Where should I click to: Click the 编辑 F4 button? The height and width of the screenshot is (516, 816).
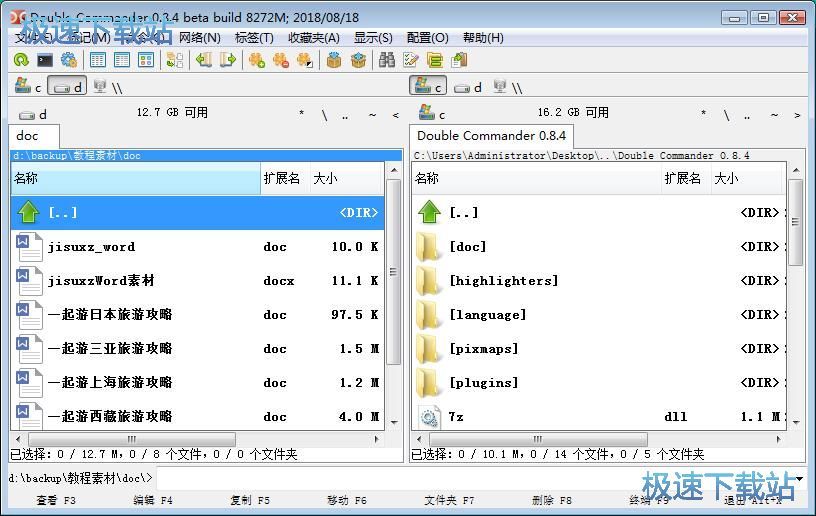coord(153,500)
